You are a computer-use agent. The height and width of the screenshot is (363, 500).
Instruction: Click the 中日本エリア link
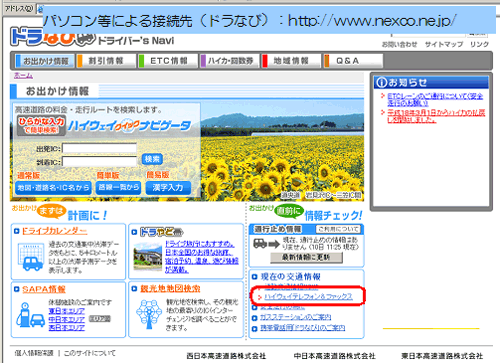(67, 319)
